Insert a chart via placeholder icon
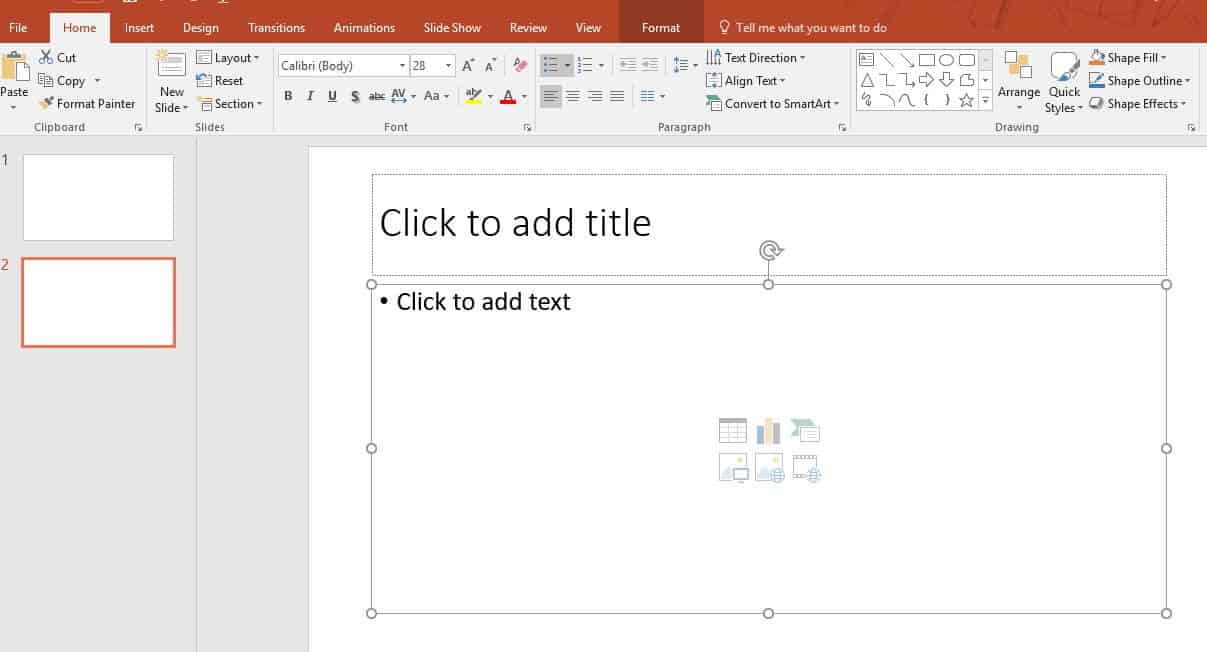 [x=768, y=431]
